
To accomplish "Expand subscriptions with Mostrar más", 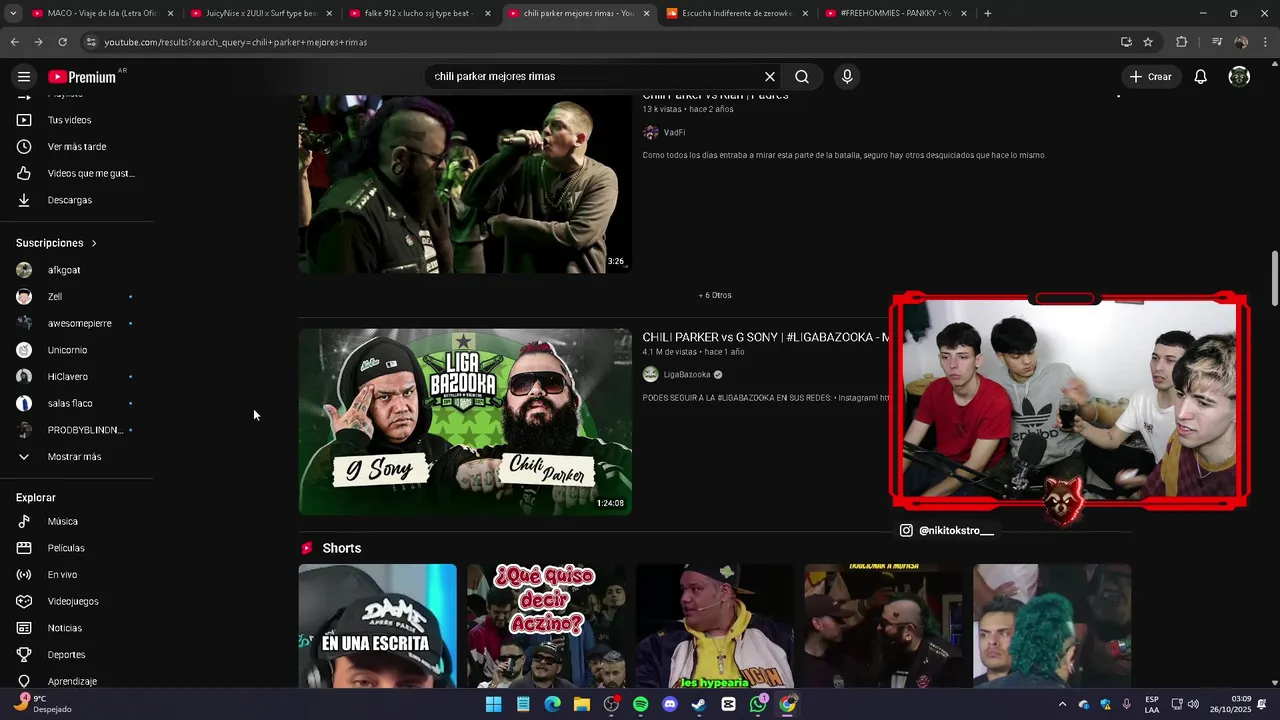I will coord(76,457).
